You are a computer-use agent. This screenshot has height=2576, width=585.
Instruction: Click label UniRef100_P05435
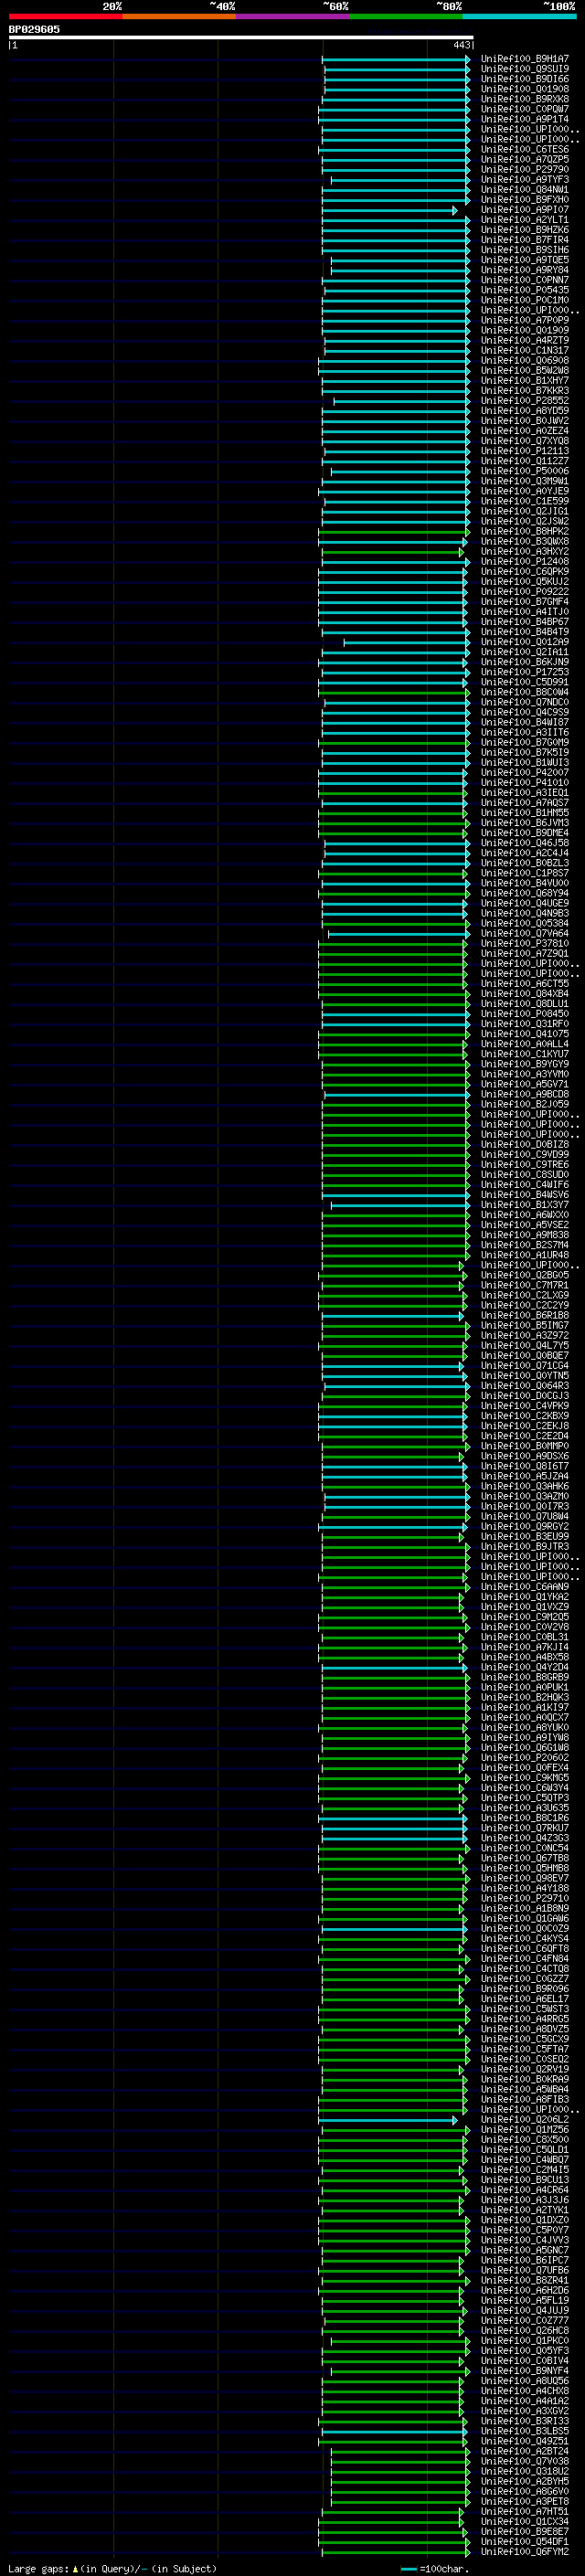pos(525,290)
